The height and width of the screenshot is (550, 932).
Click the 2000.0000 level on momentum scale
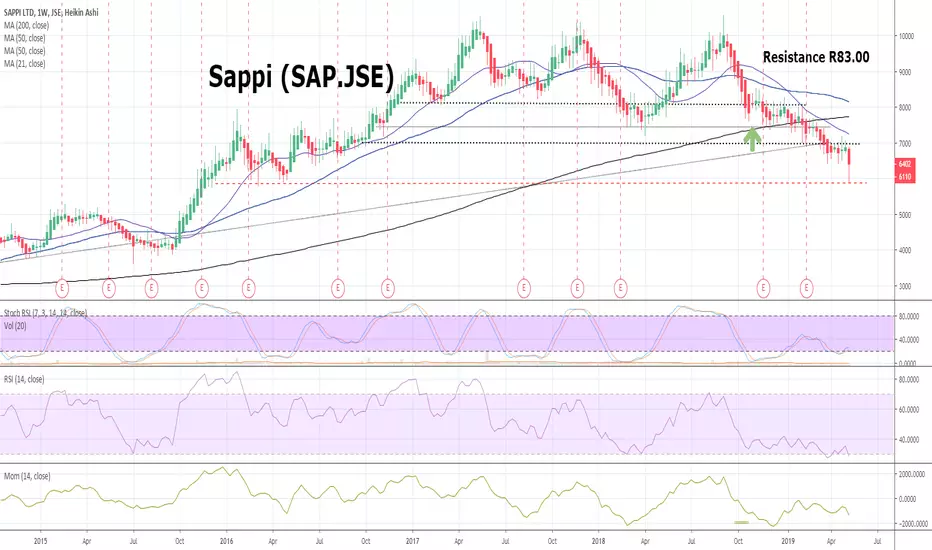(912, 474)
